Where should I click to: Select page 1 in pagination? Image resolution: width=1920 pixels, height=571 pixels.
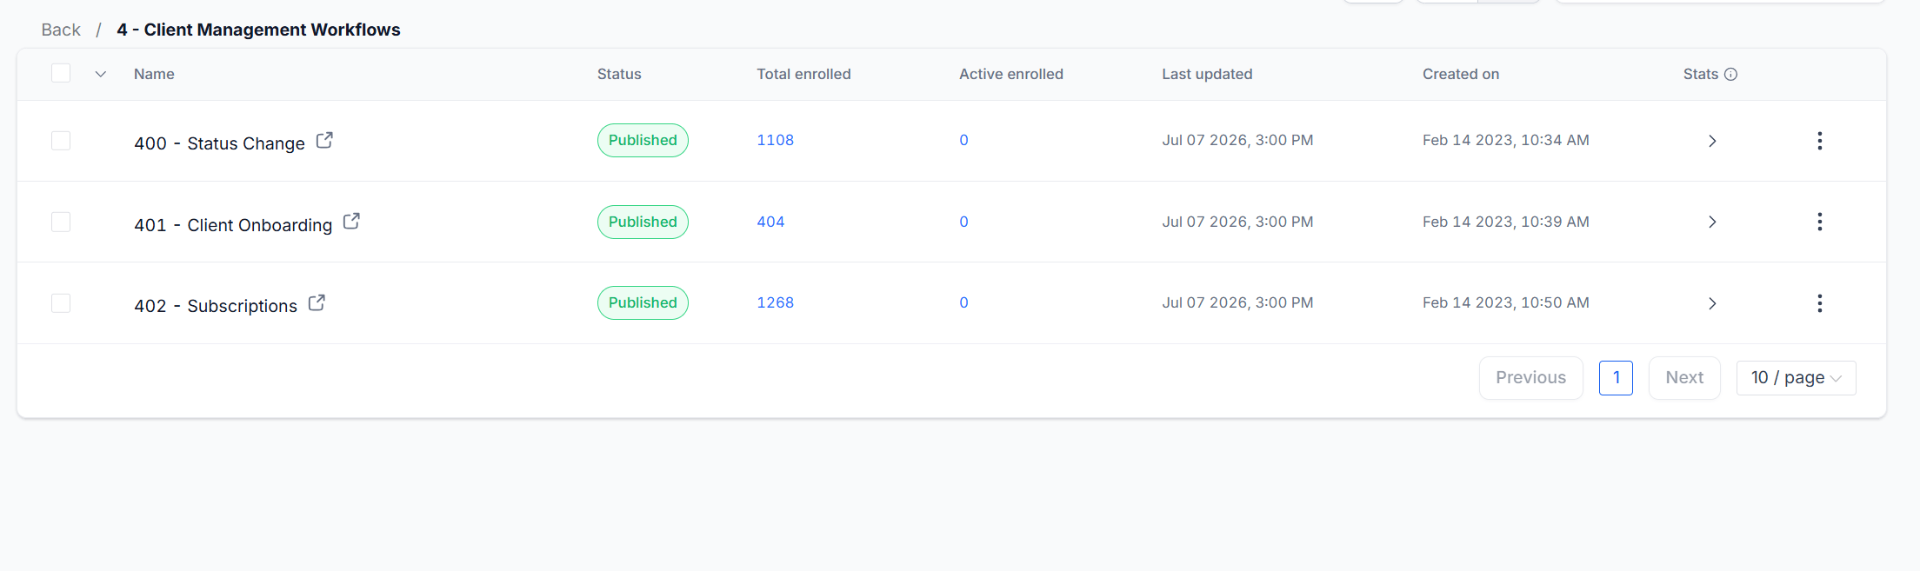point(1616,378)
